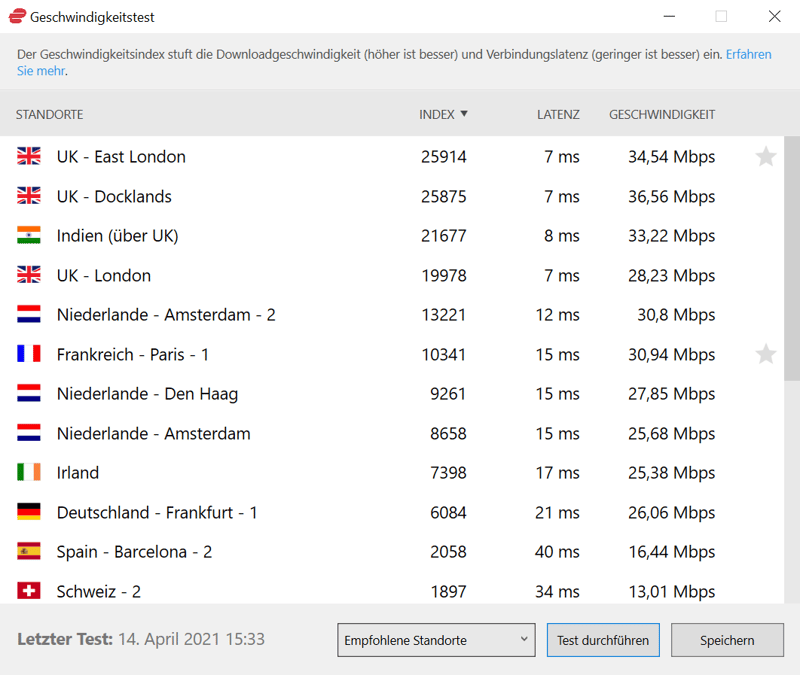Toggle favorite star for UK - East London
800x675 pixels.
click(765, 156)
